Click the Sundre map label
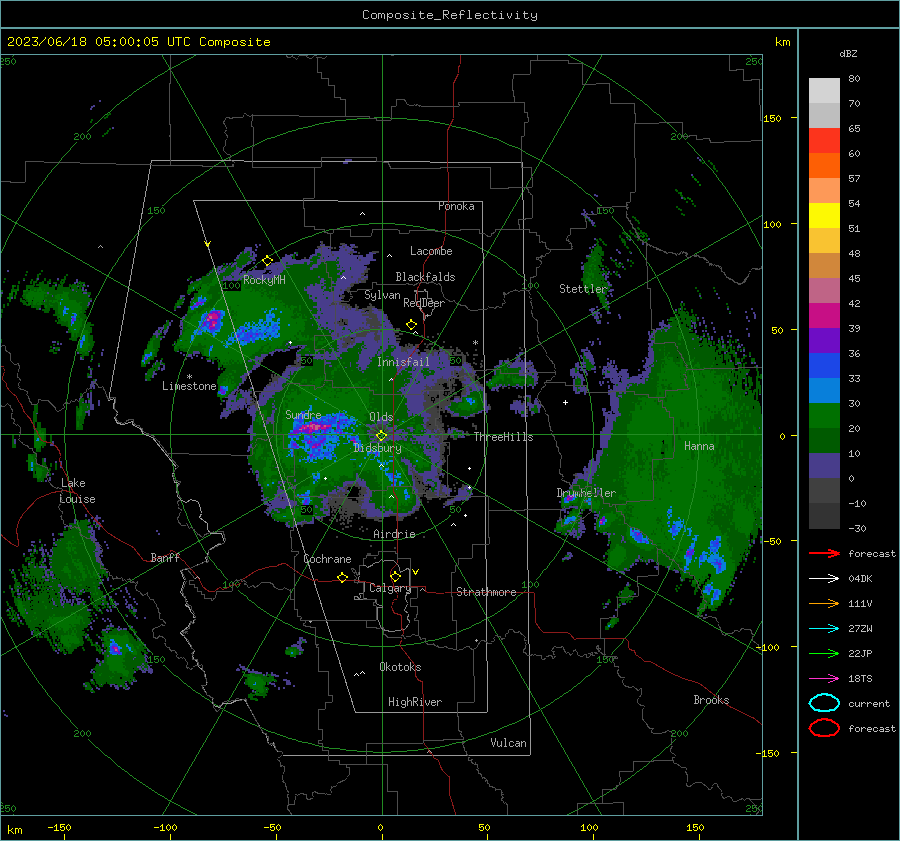 (x=303, y=414)
